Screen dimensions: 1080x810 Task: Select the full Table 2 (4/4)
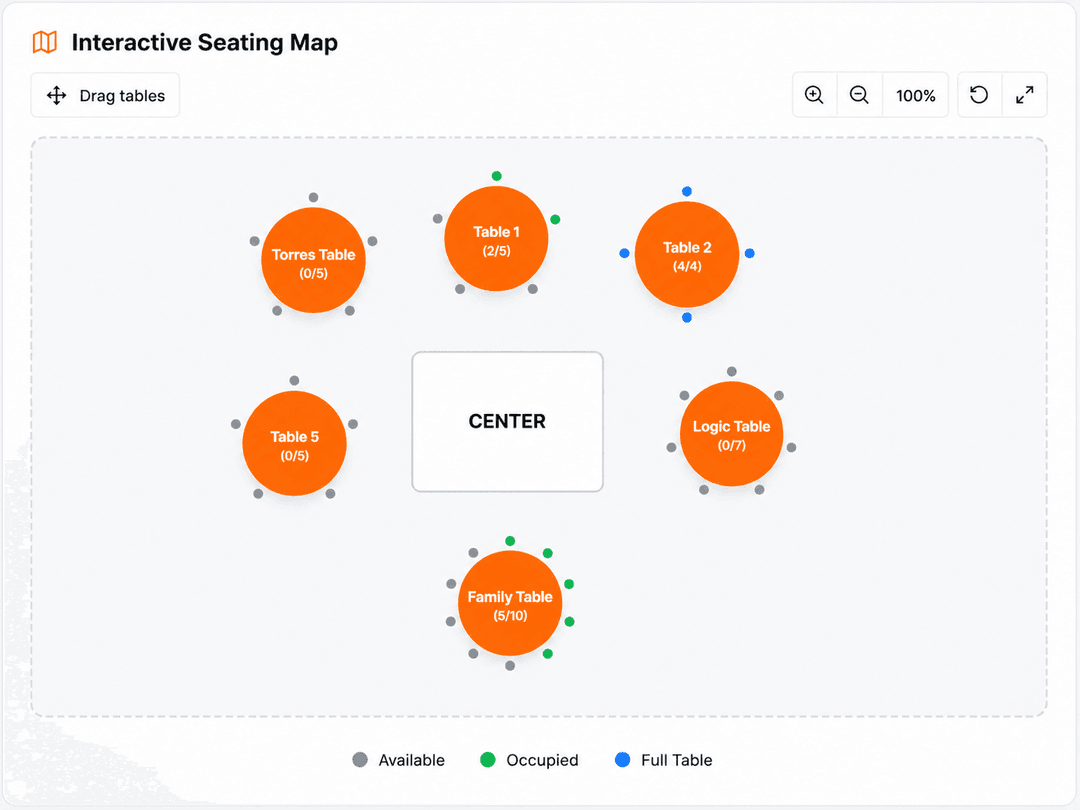(x=687, y=255)
